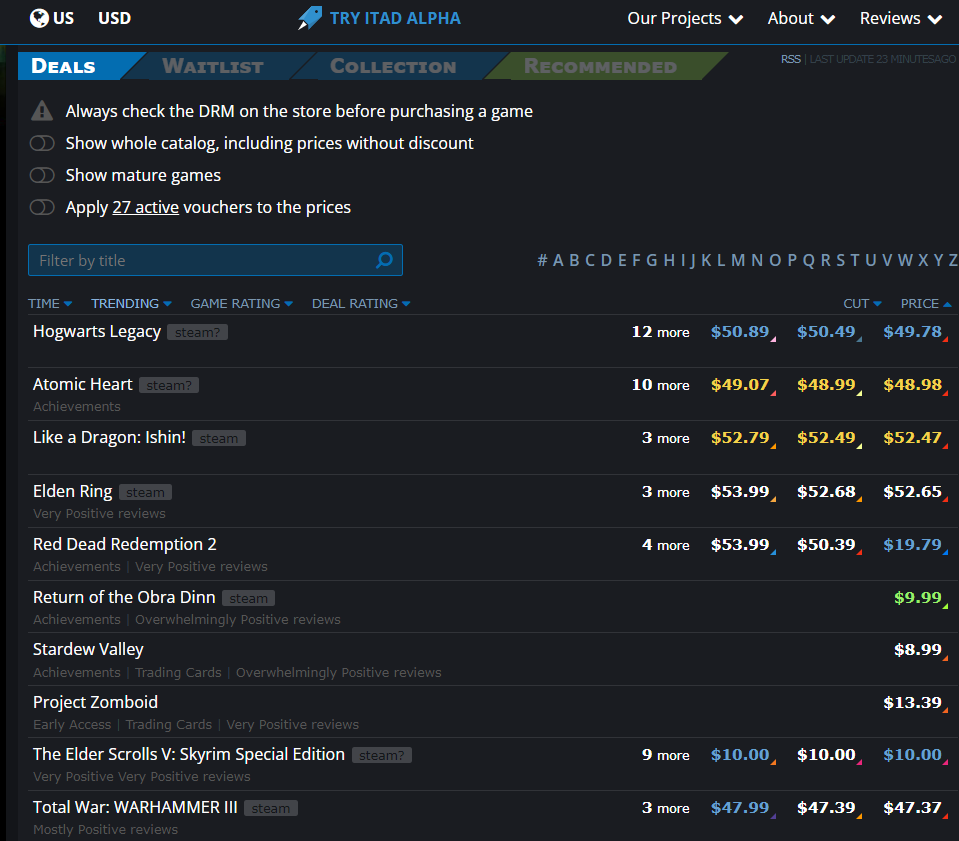Click the $52.65 Elden Ring price

(913, 492)
